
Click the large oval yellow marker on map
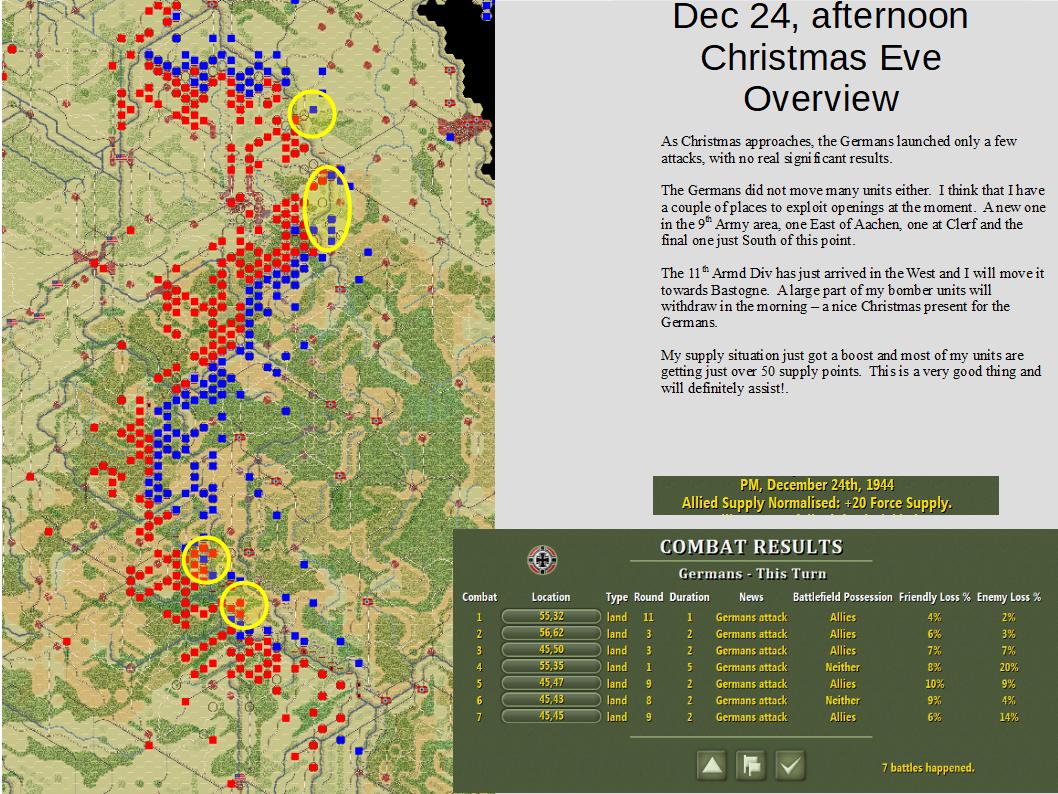327,209
